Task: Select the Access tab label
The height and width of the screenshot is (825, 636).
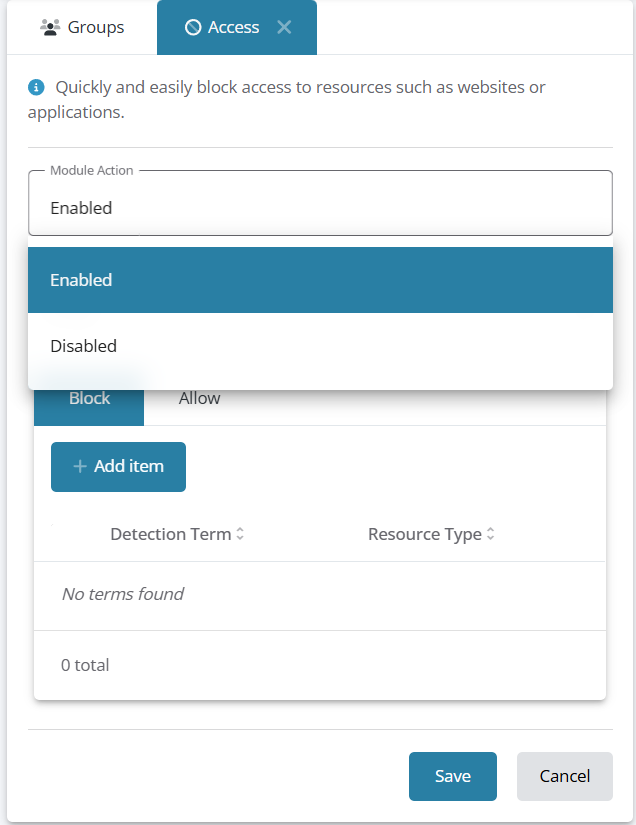Action: (x=234, y=27)
